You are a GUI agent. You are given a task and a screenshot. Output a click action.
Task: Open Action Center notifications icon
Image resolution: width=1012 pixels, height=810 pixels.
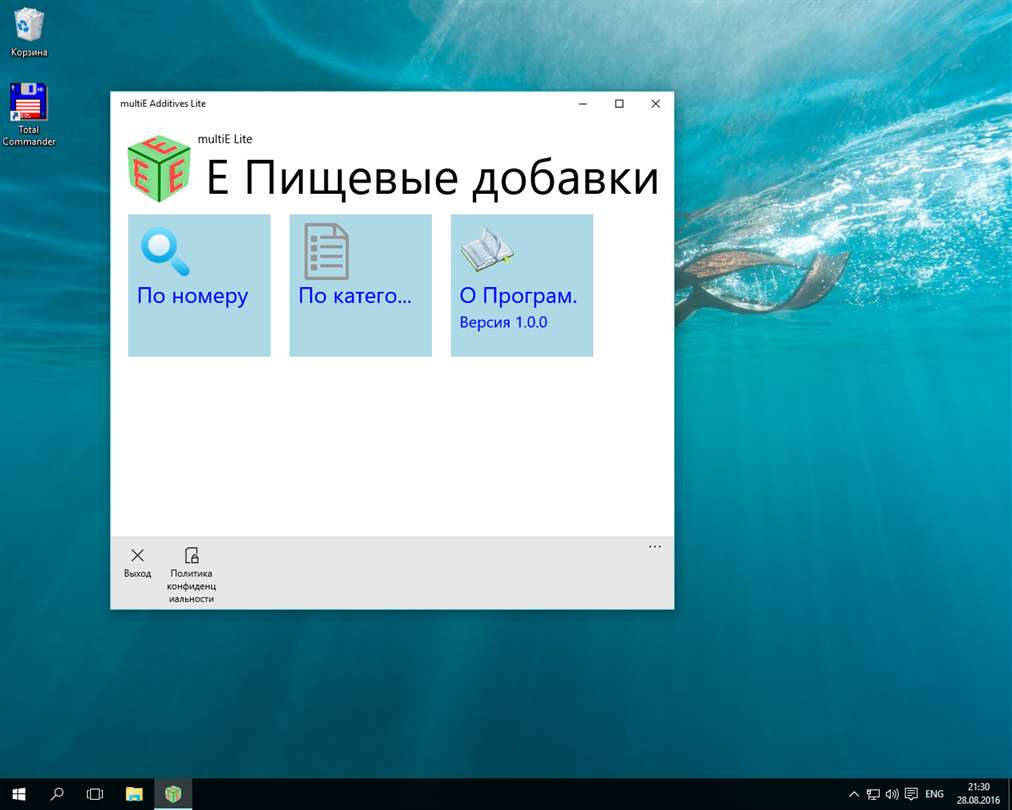tap(911, 794)
